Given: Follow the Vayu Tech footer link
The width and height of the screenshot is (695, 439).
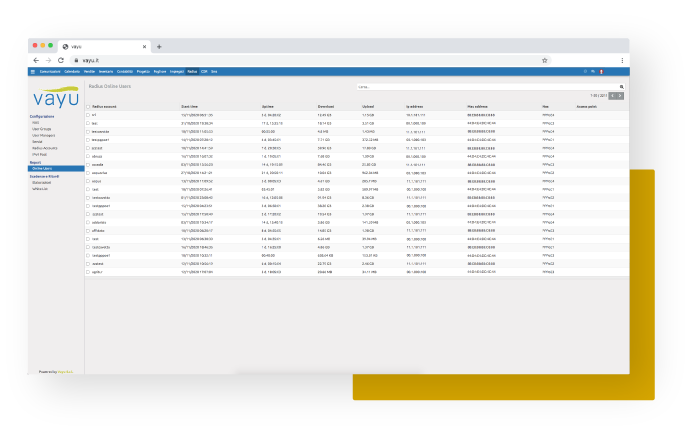Looking at the screenshot, I should pyautogui.click(x=65, y=372).
